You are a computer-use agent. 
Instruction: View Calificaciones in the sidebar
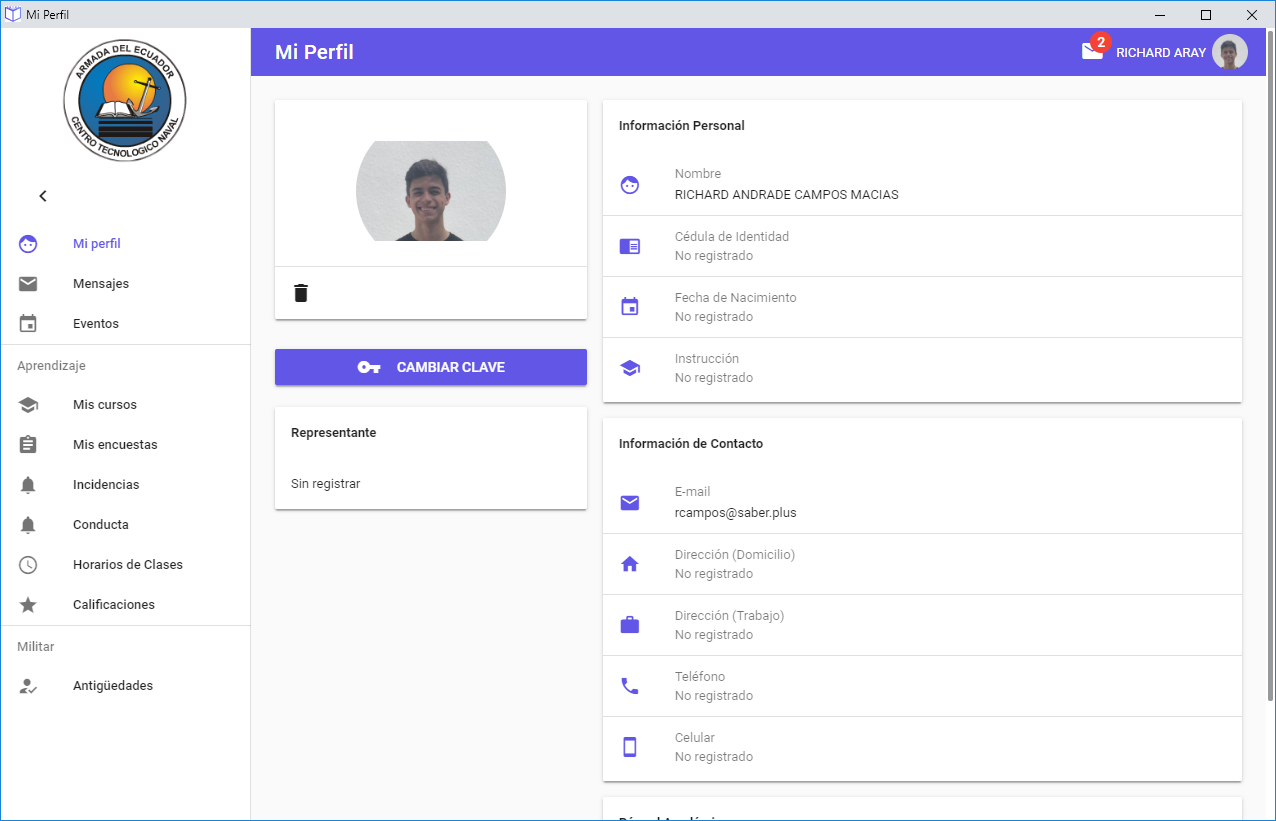point(114,605)
